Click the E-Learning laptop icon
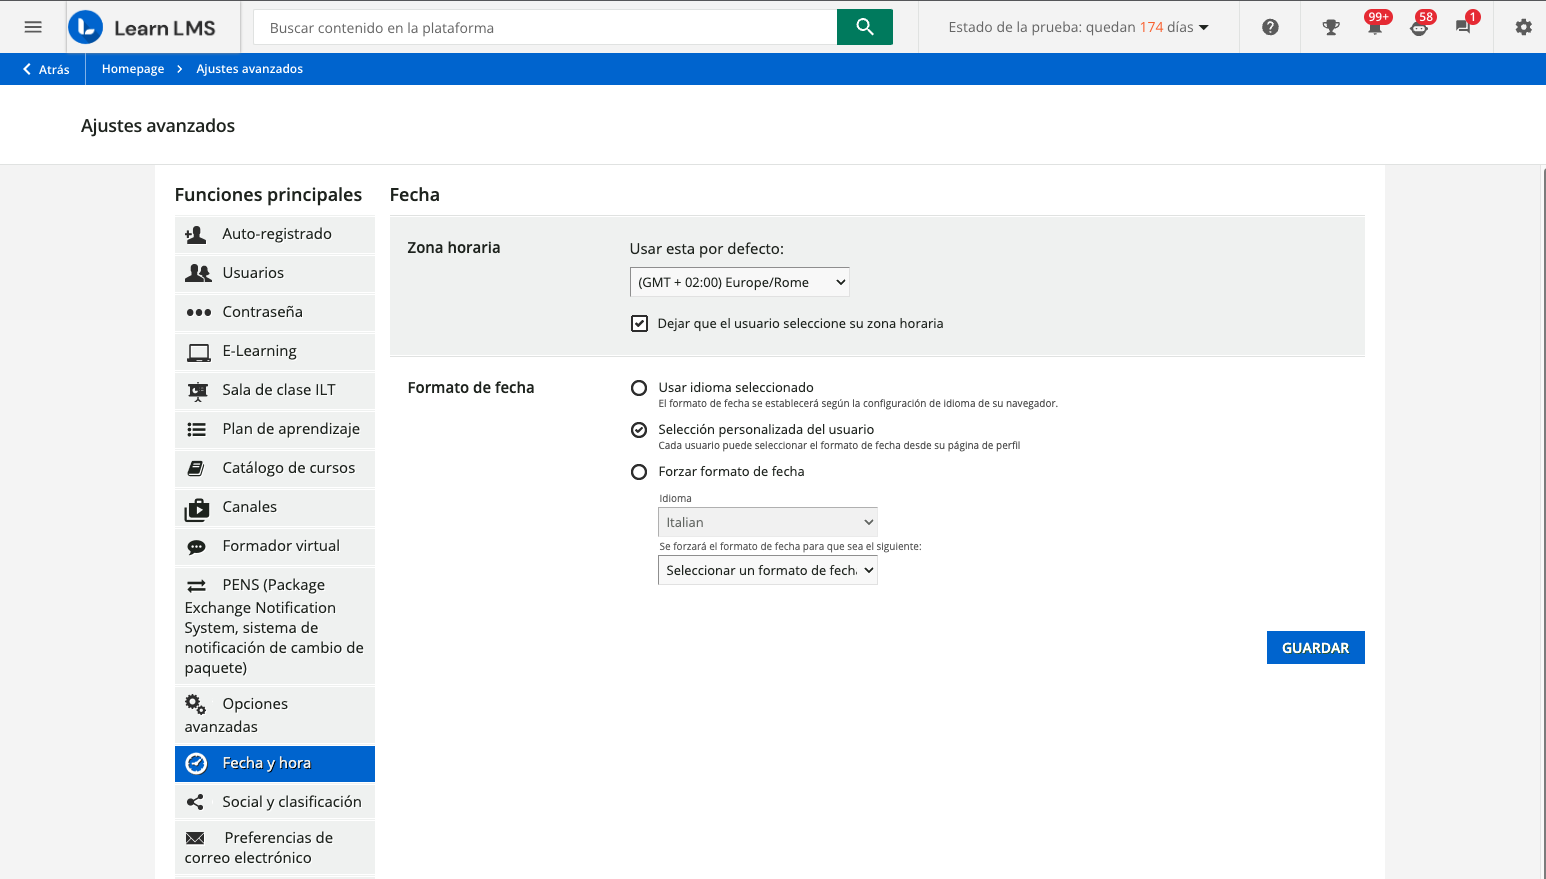This screenshot has height=879, width=1546. click(198, 352)
